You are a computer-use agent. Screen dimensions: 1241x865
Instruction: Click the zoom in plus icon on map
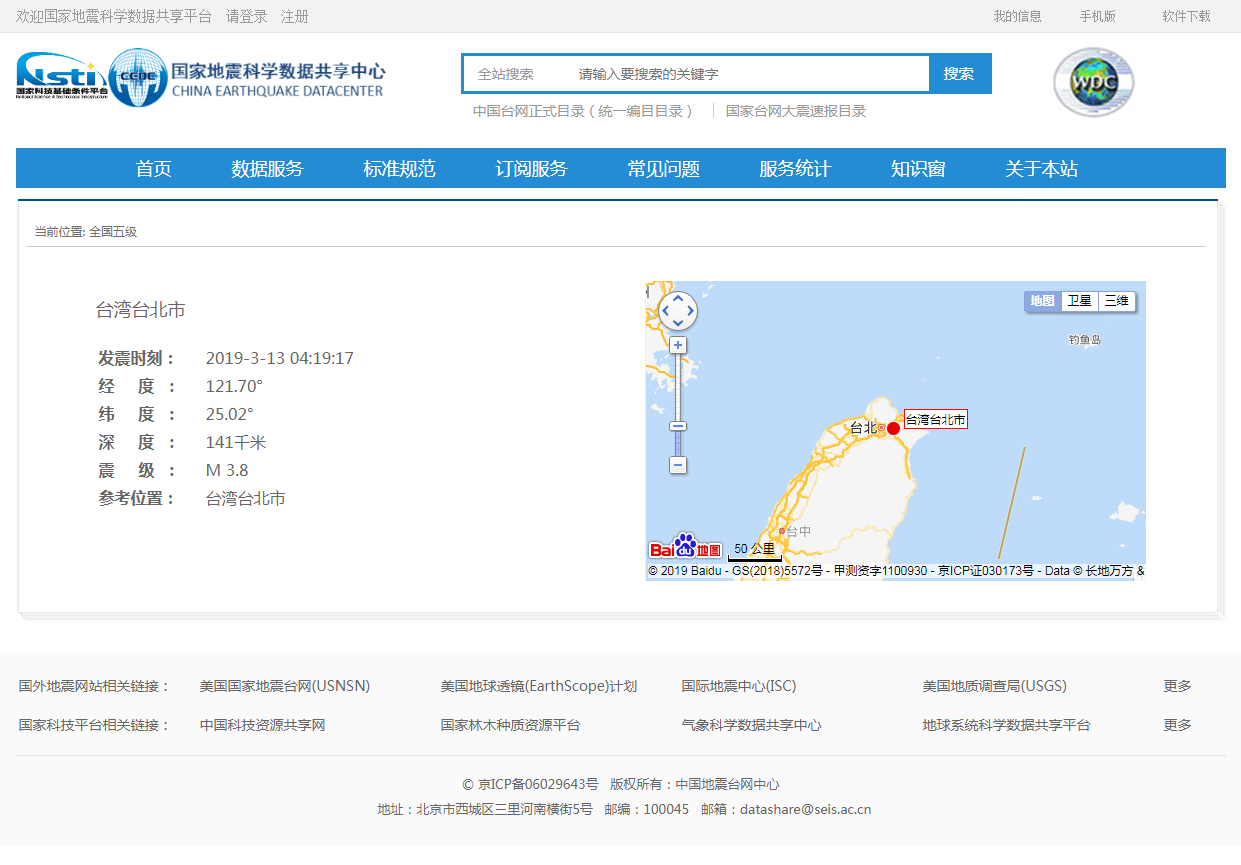[678, 344]
